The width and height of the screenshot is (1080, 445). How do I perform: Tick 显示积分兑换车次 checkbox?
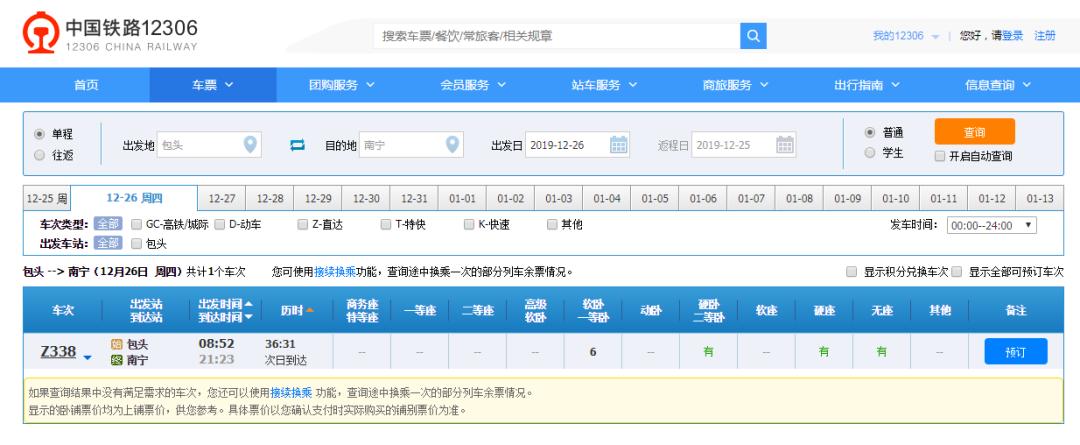tap(852, 271)
